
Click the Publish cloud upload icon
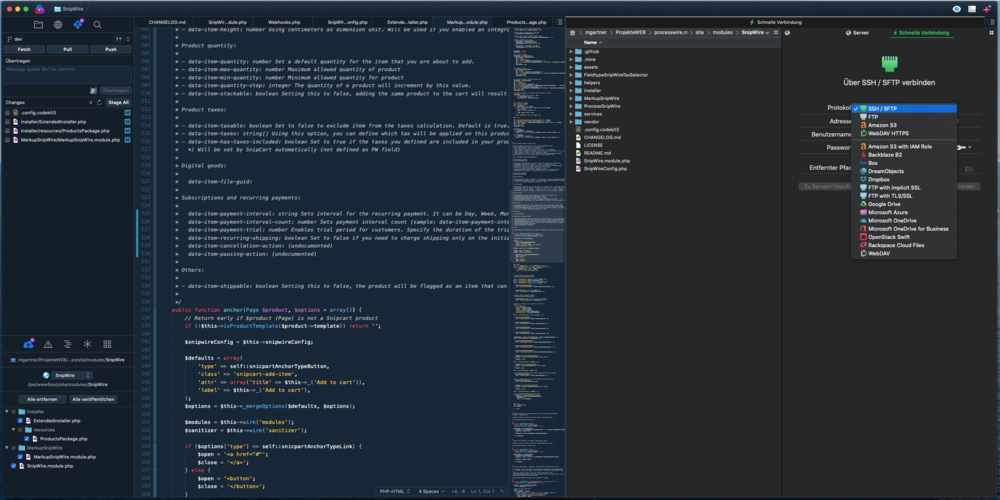(28, 343)
